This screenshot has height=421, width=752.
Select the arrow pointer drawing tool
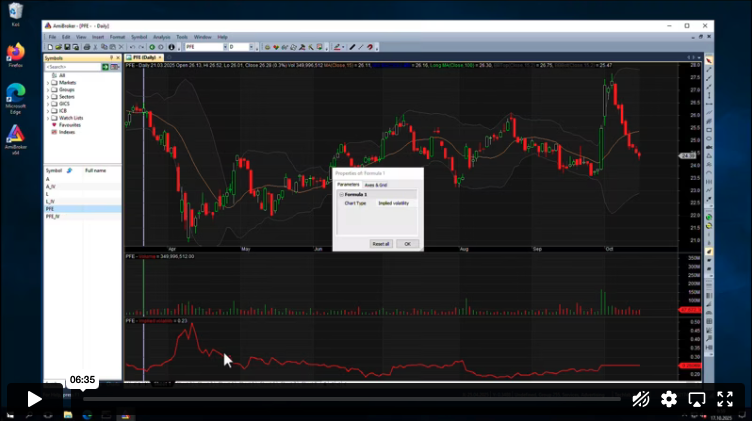[x=709, y=60]
